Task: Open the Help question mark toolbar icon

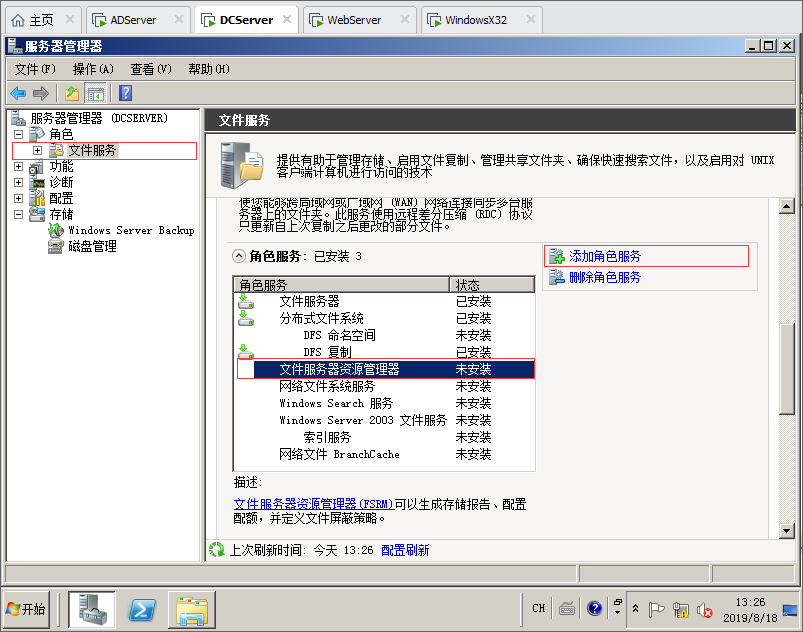Action: 125,93
